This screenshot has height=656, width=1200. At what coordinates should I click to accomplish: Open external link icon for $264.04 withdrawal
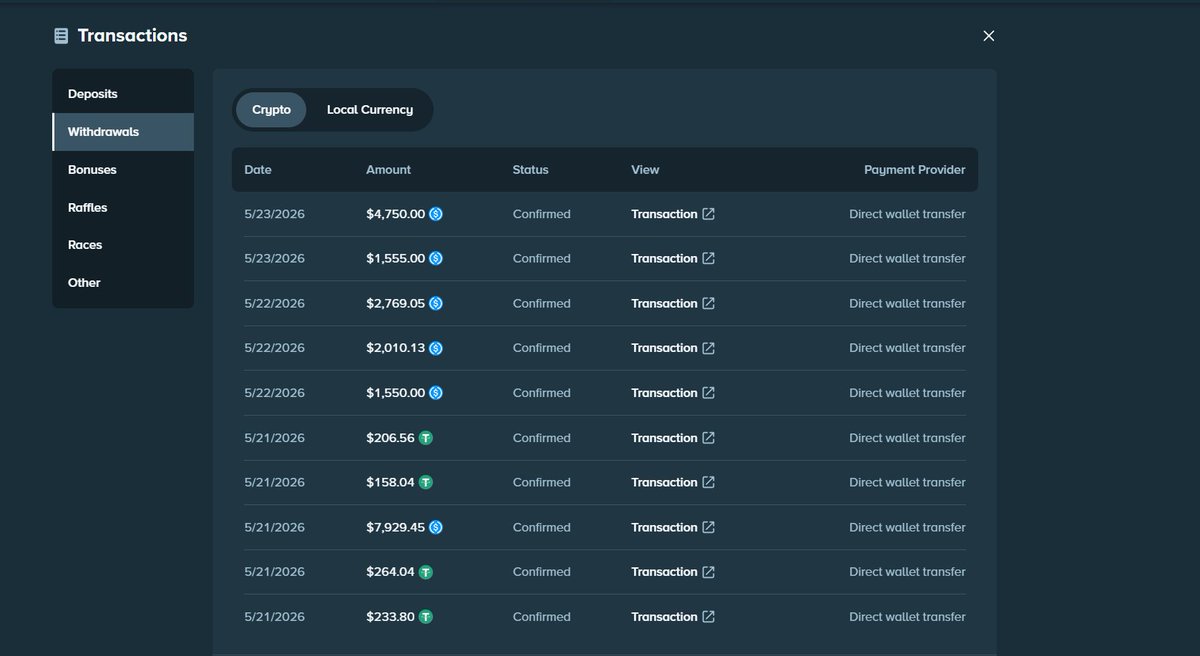(x=709, y=572)
